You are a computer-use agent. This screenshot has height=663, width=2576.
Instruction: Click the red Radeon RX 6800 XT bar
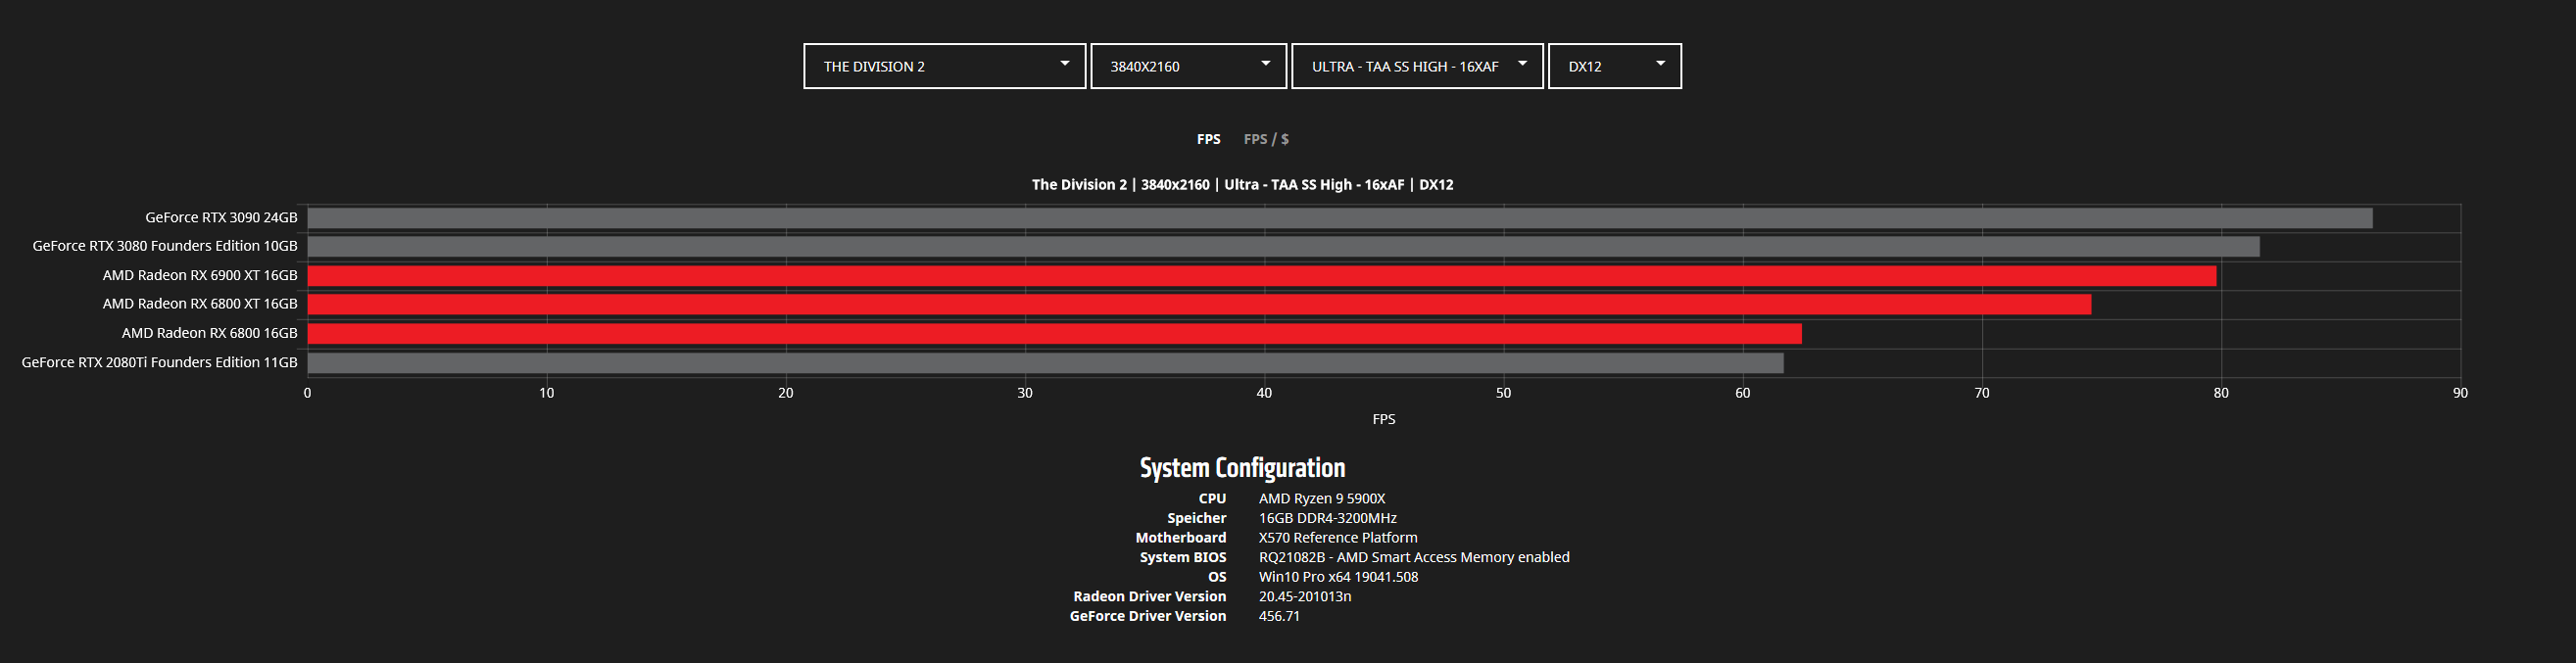1199,304
